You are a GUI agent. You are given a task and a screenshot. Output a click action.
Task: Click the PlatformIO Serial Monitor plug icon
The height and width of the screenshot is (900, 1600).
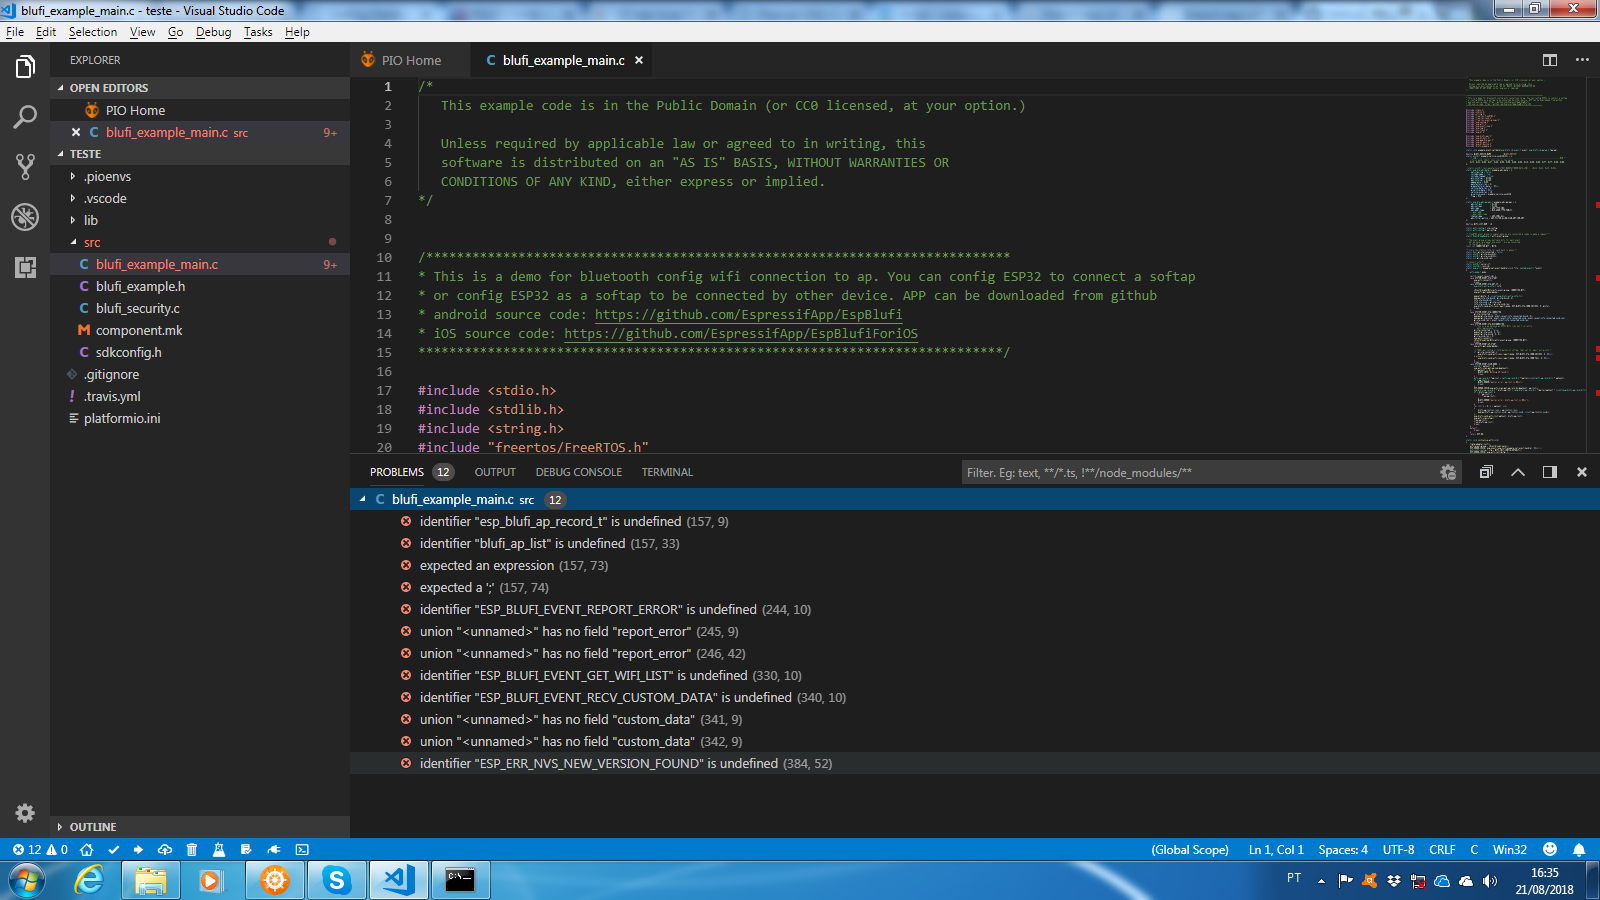274,849
